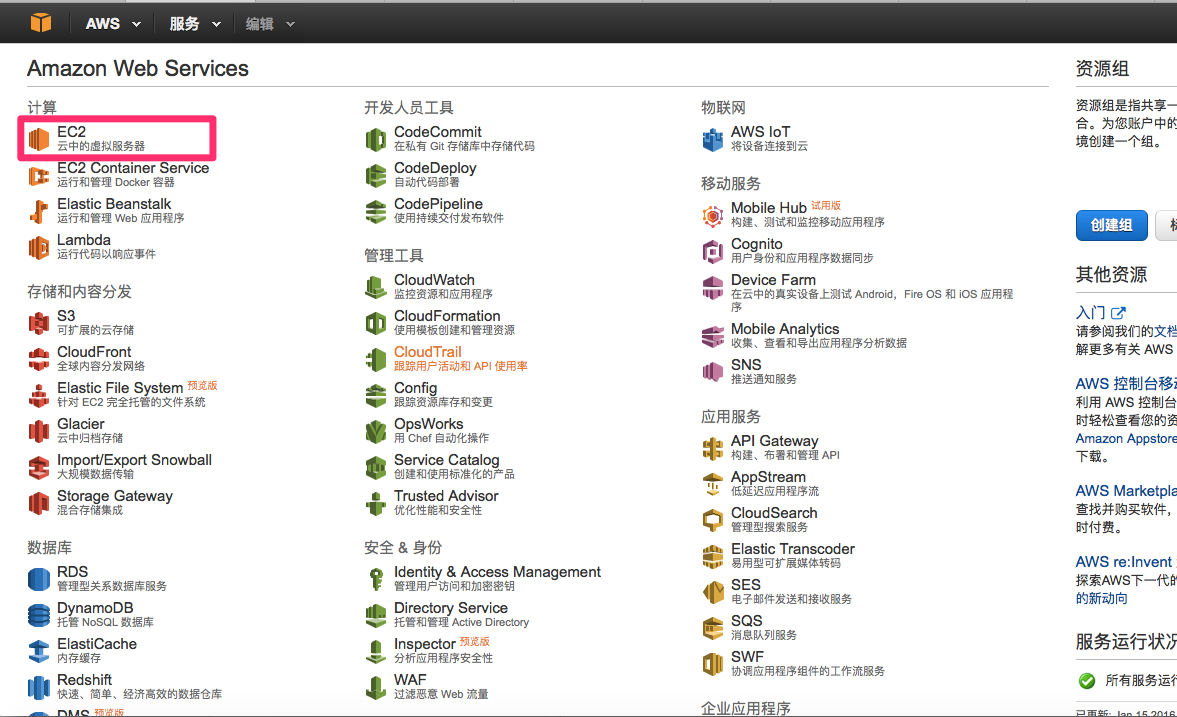Screen dimensions: 1177x717
Task: Open the SQS queue icon
Action: click(x=713, y=628)
